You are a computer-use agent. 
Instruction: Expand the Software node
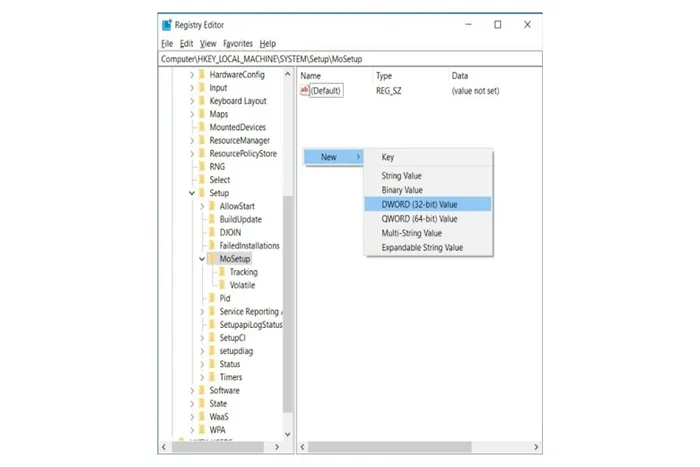point(192,391)
